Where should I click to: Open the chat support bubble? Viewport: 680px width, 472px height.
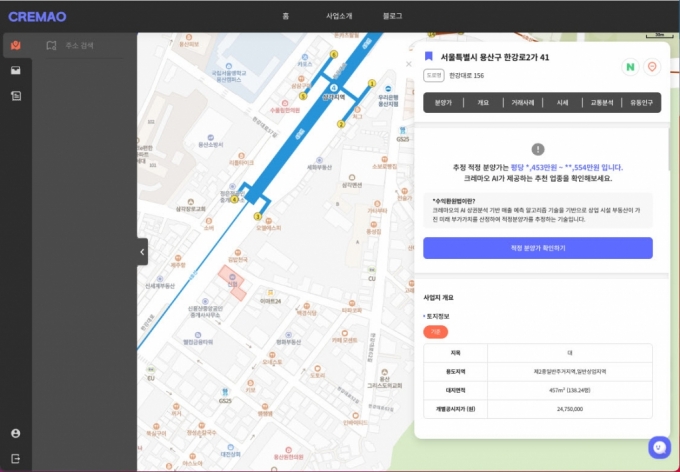(x=659, y=447)
